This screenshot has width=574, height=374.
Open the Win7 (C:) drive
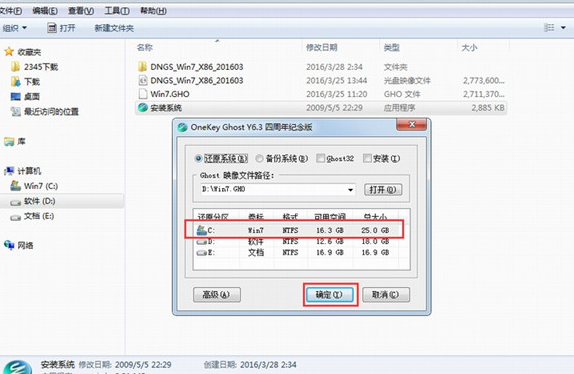[x=34, y=186]
